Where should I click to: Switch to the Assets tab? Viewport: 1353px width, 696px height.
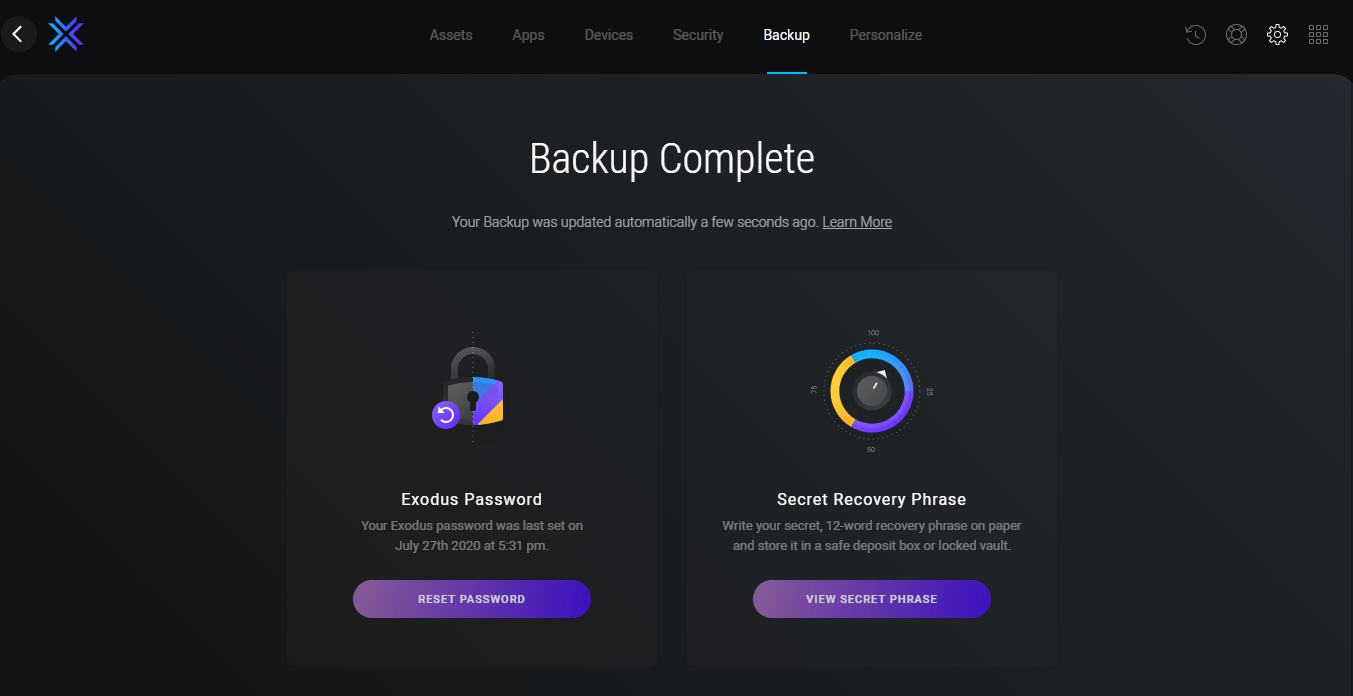click(x=451, y=35)
